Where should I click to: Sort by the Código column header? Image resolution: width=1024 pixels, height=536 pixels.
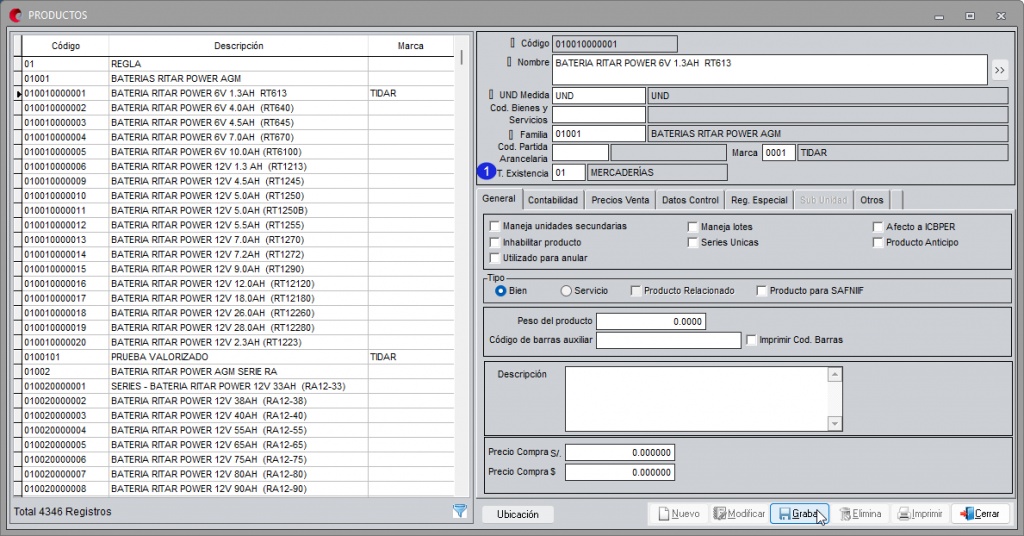click(65, 46)
